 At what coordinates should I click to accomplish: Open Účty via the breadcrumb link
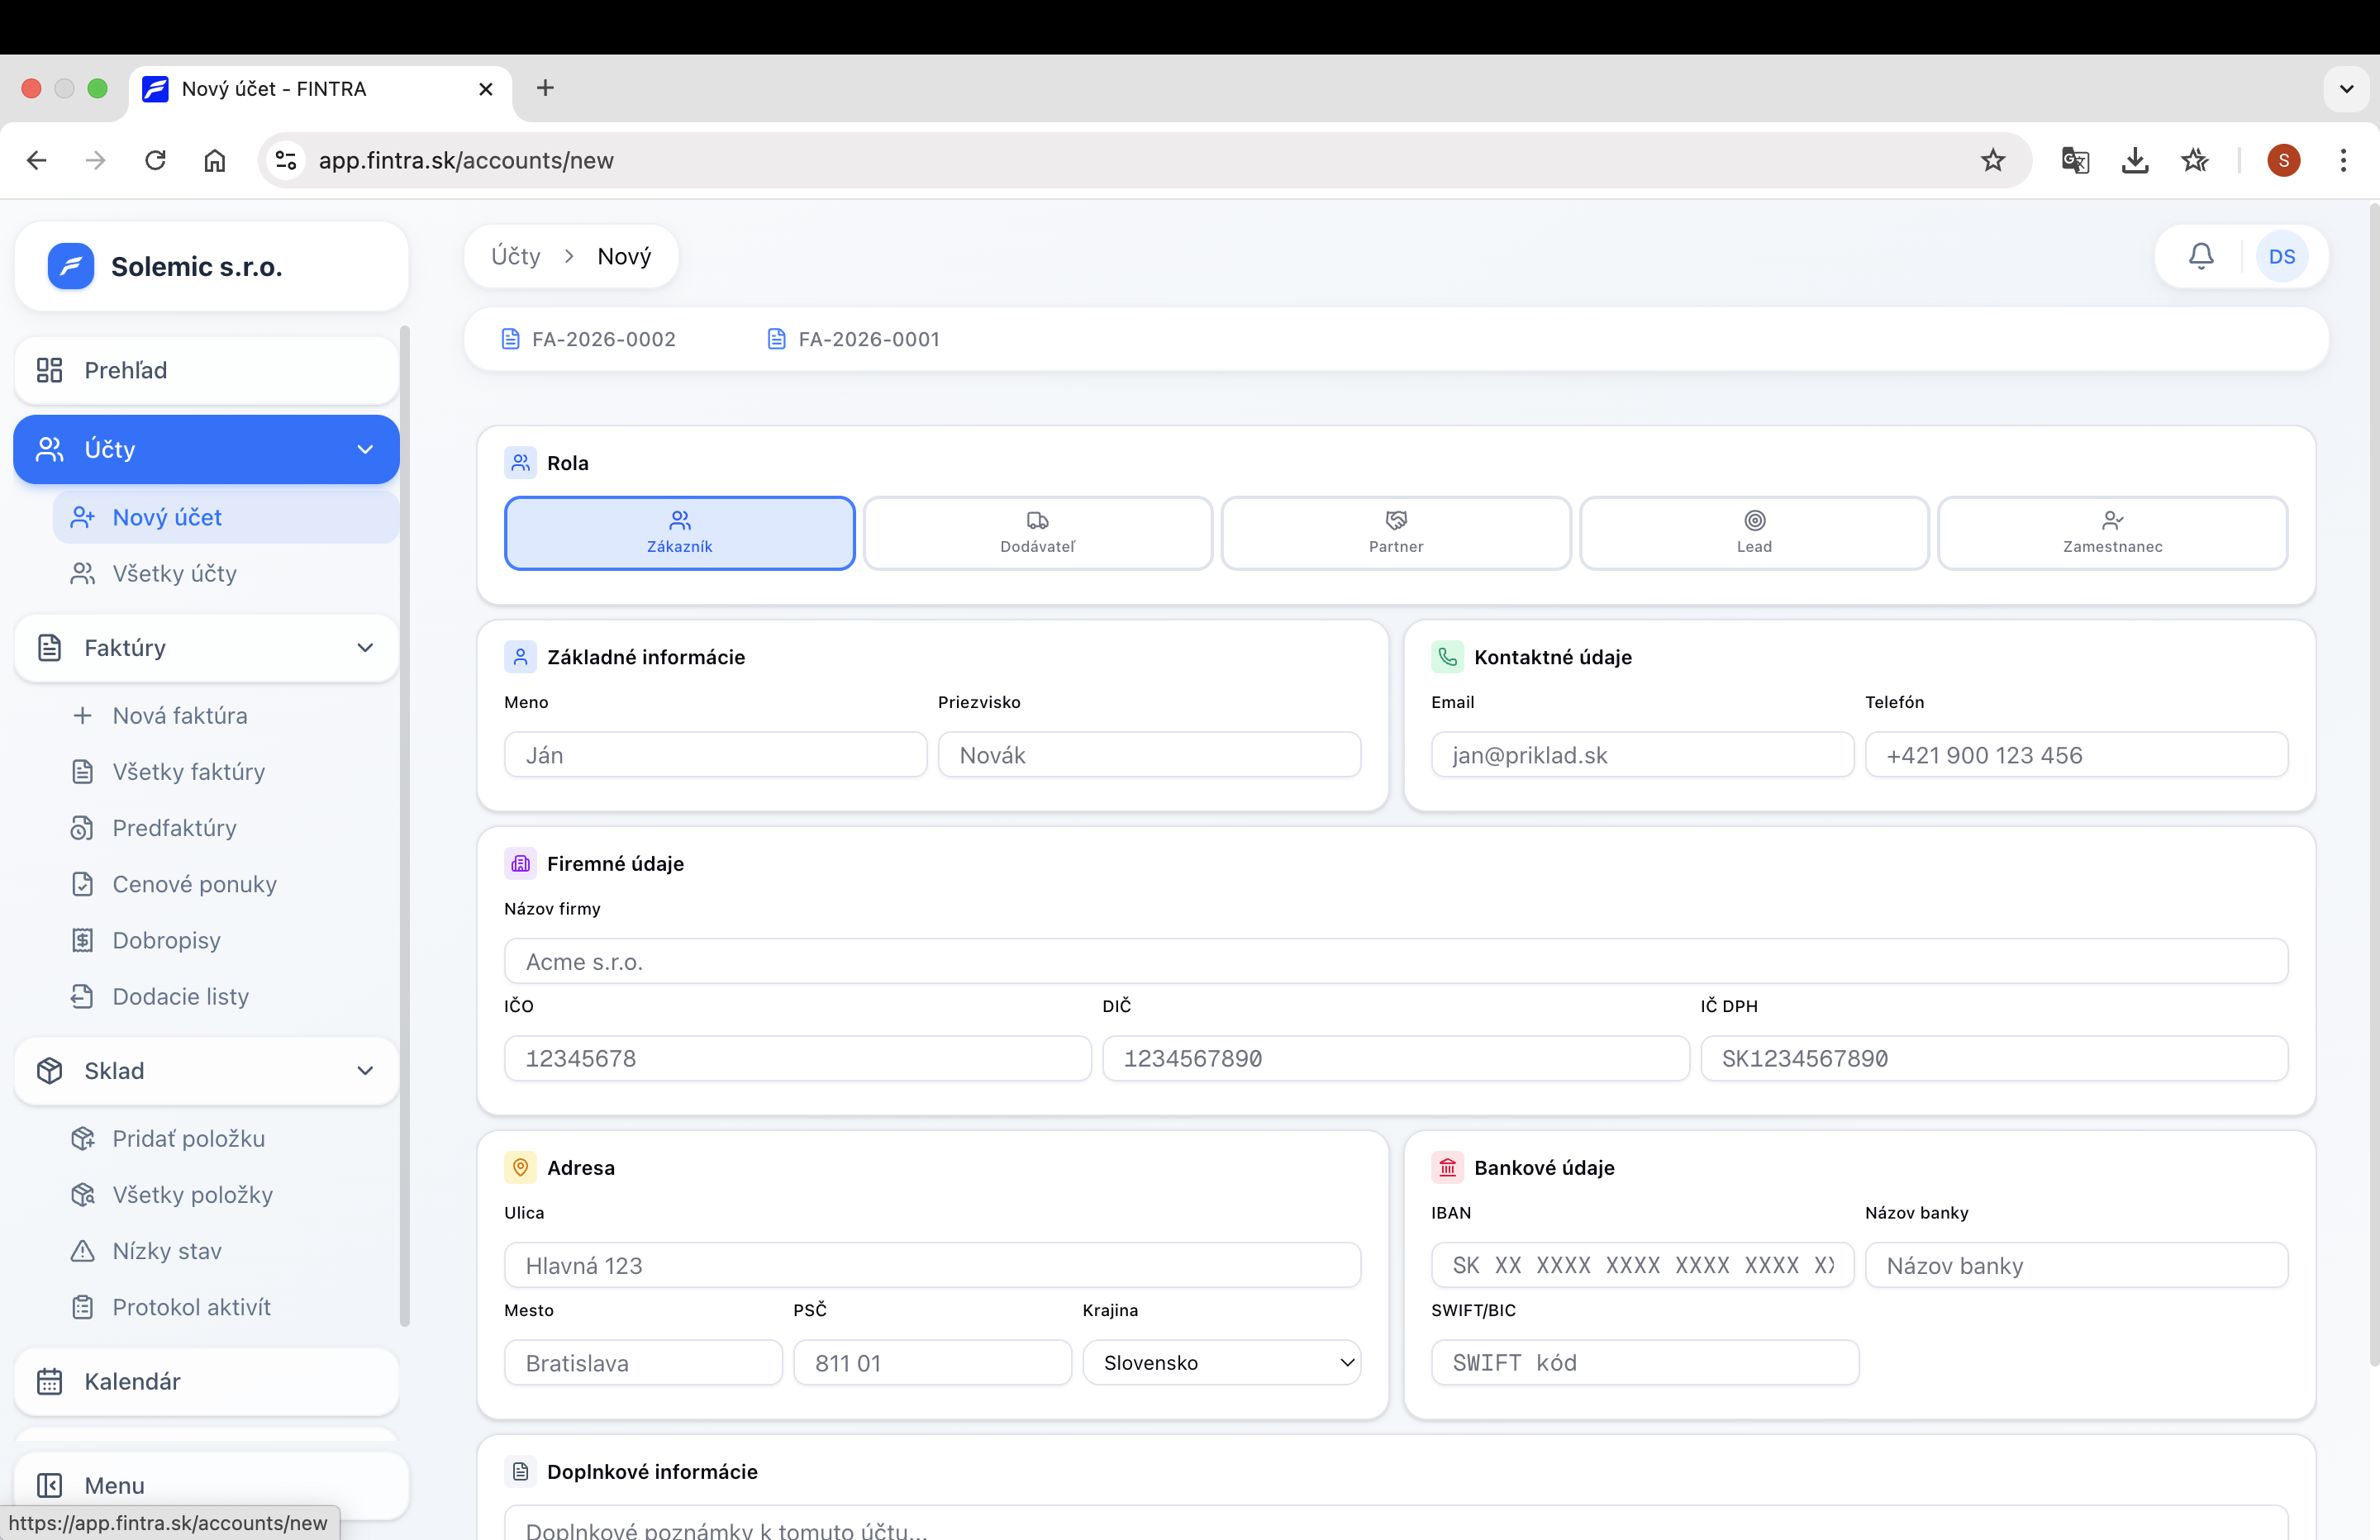click(515, 256)
